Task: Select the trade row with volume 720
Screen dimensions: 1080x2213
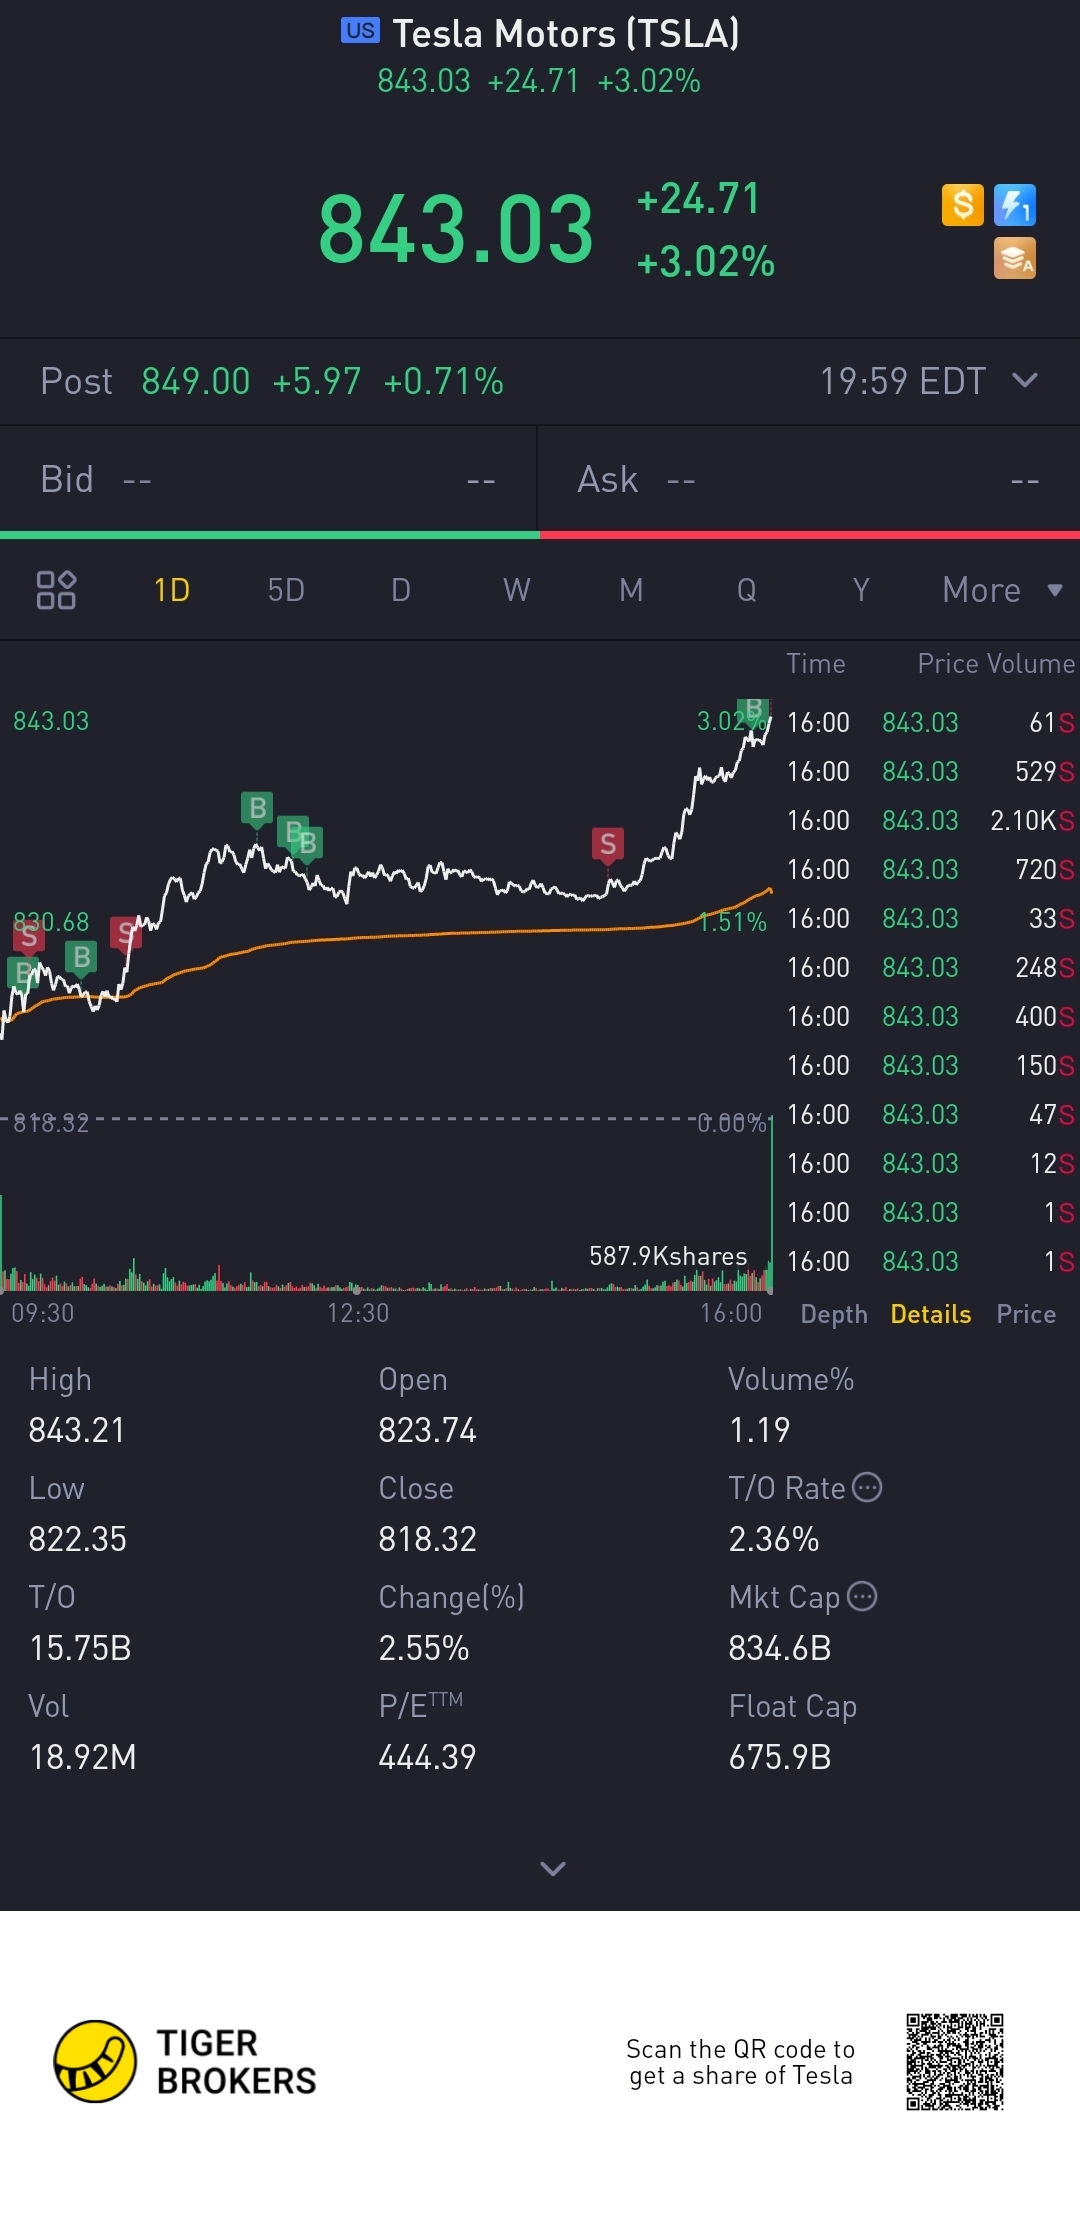Action: [930, 869]
